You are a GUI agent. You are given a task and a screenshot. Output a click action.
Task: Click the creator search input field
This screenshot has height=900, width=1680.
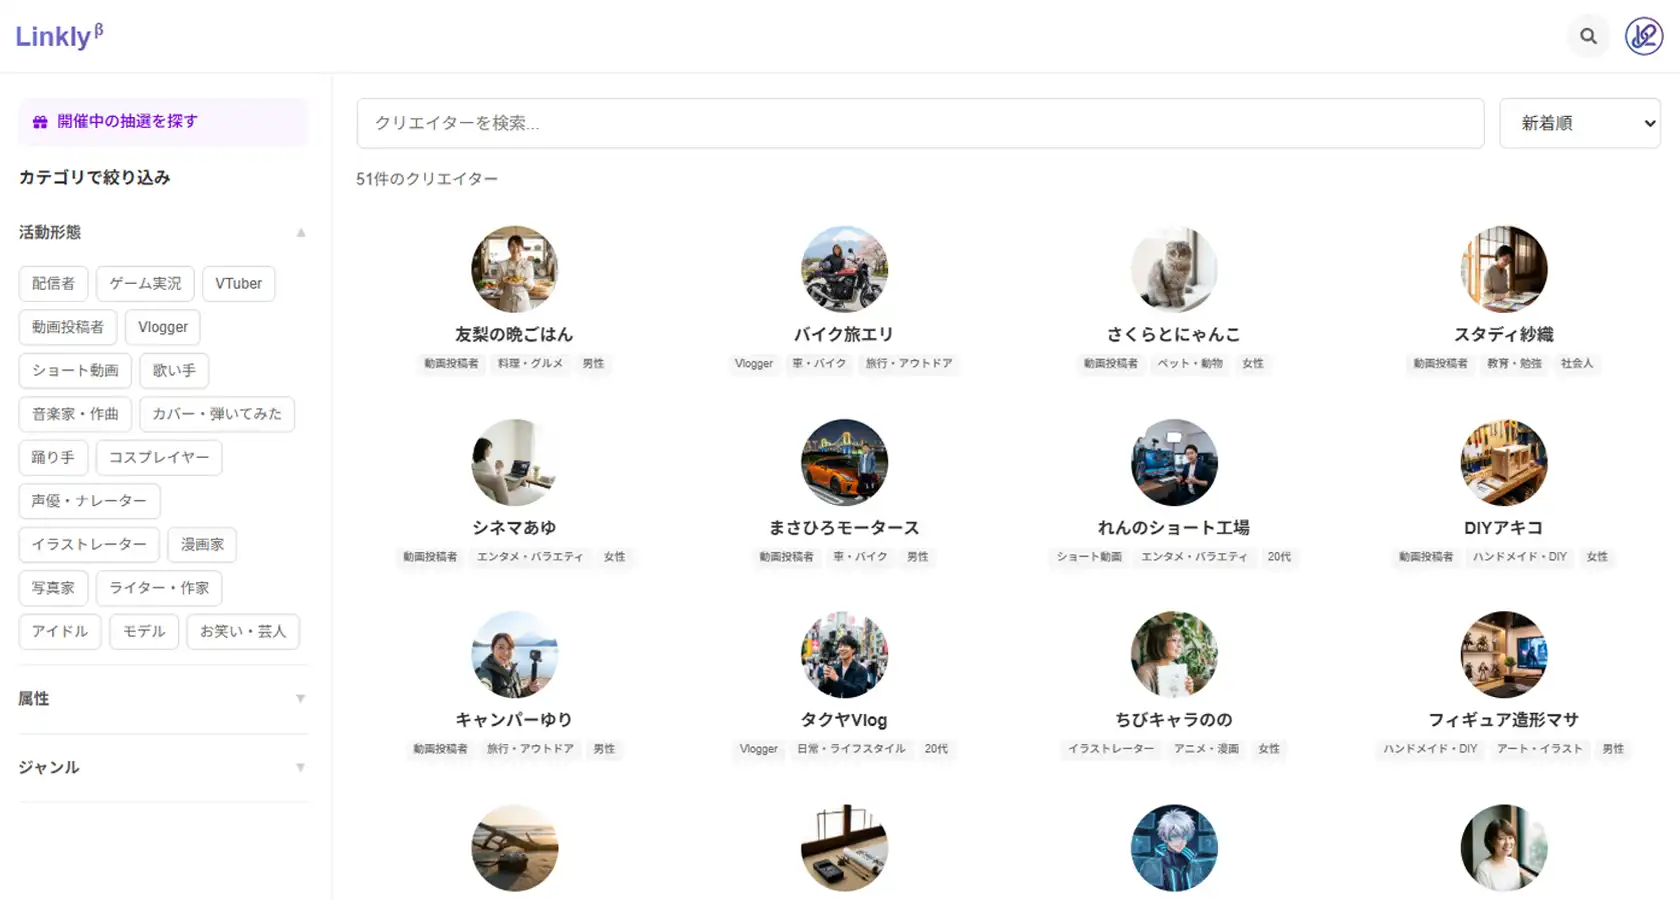click(920, 123)
